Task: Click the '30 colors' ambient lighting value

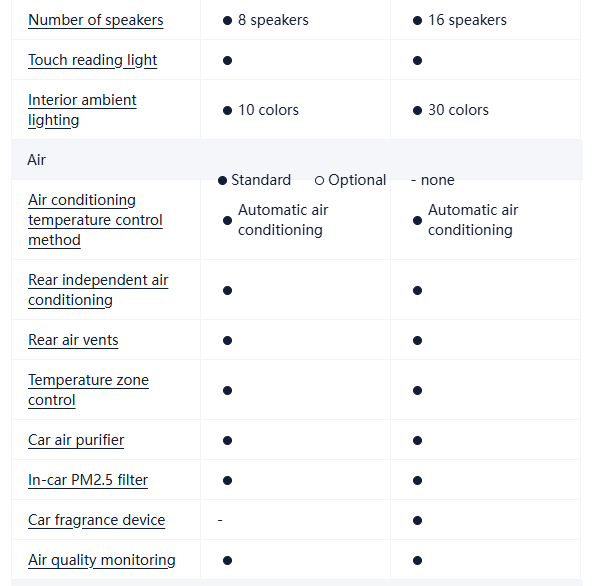Action: [x=458, y=110]
